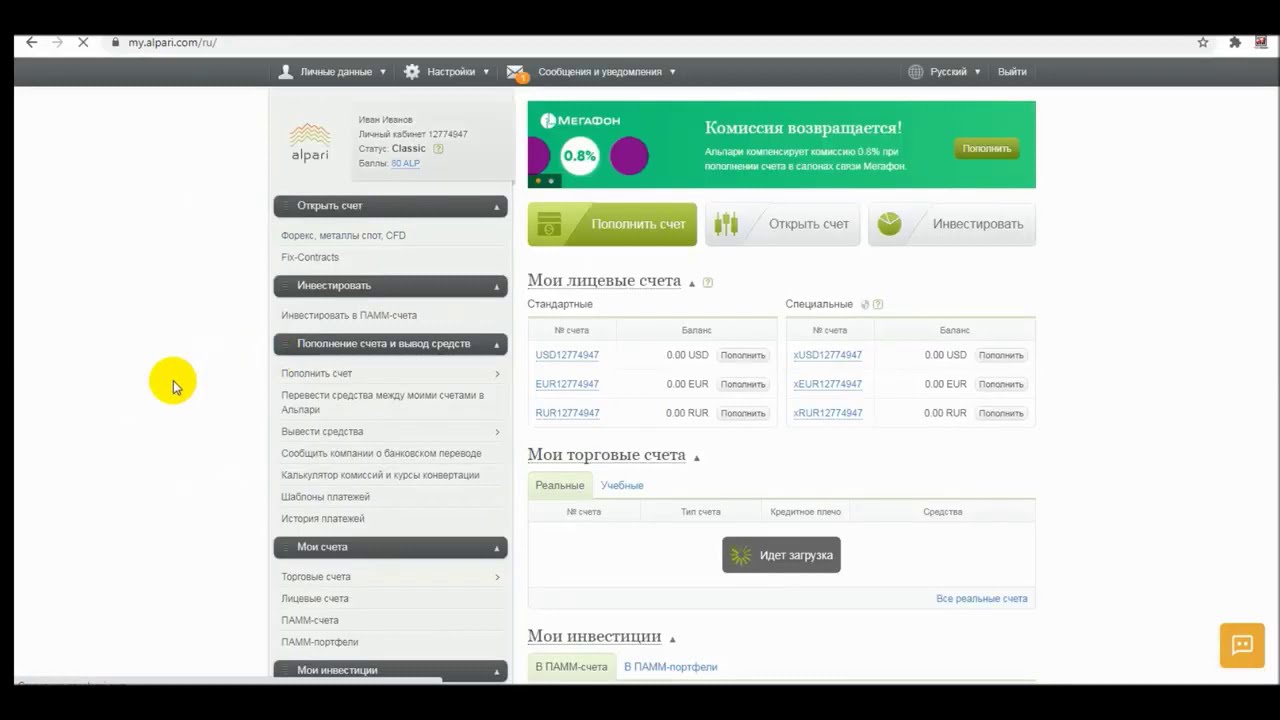Screen dimensions: 1280x720
Task: Stop page loading with the X button
Action: pos(83,42)
